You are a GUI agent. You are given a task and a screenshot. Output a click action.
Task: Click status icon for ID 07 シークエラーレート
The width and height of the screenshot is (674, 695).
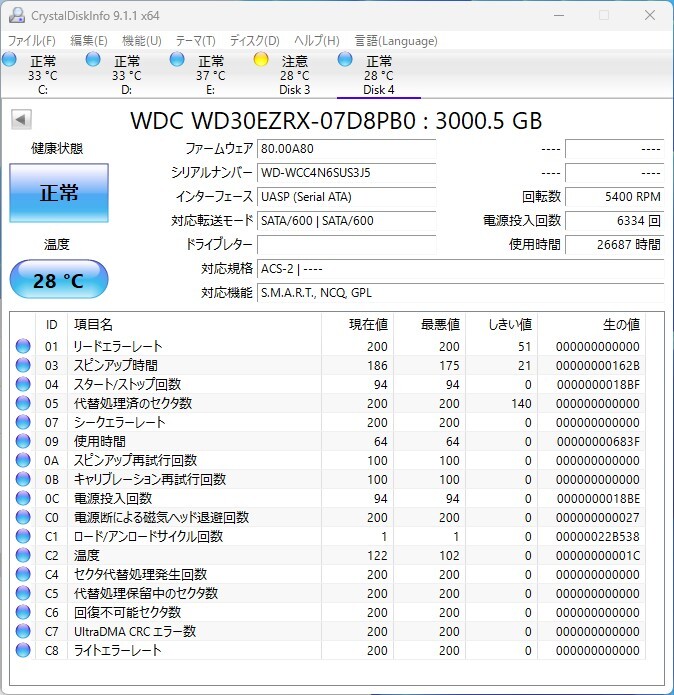(x=23, y=422)
